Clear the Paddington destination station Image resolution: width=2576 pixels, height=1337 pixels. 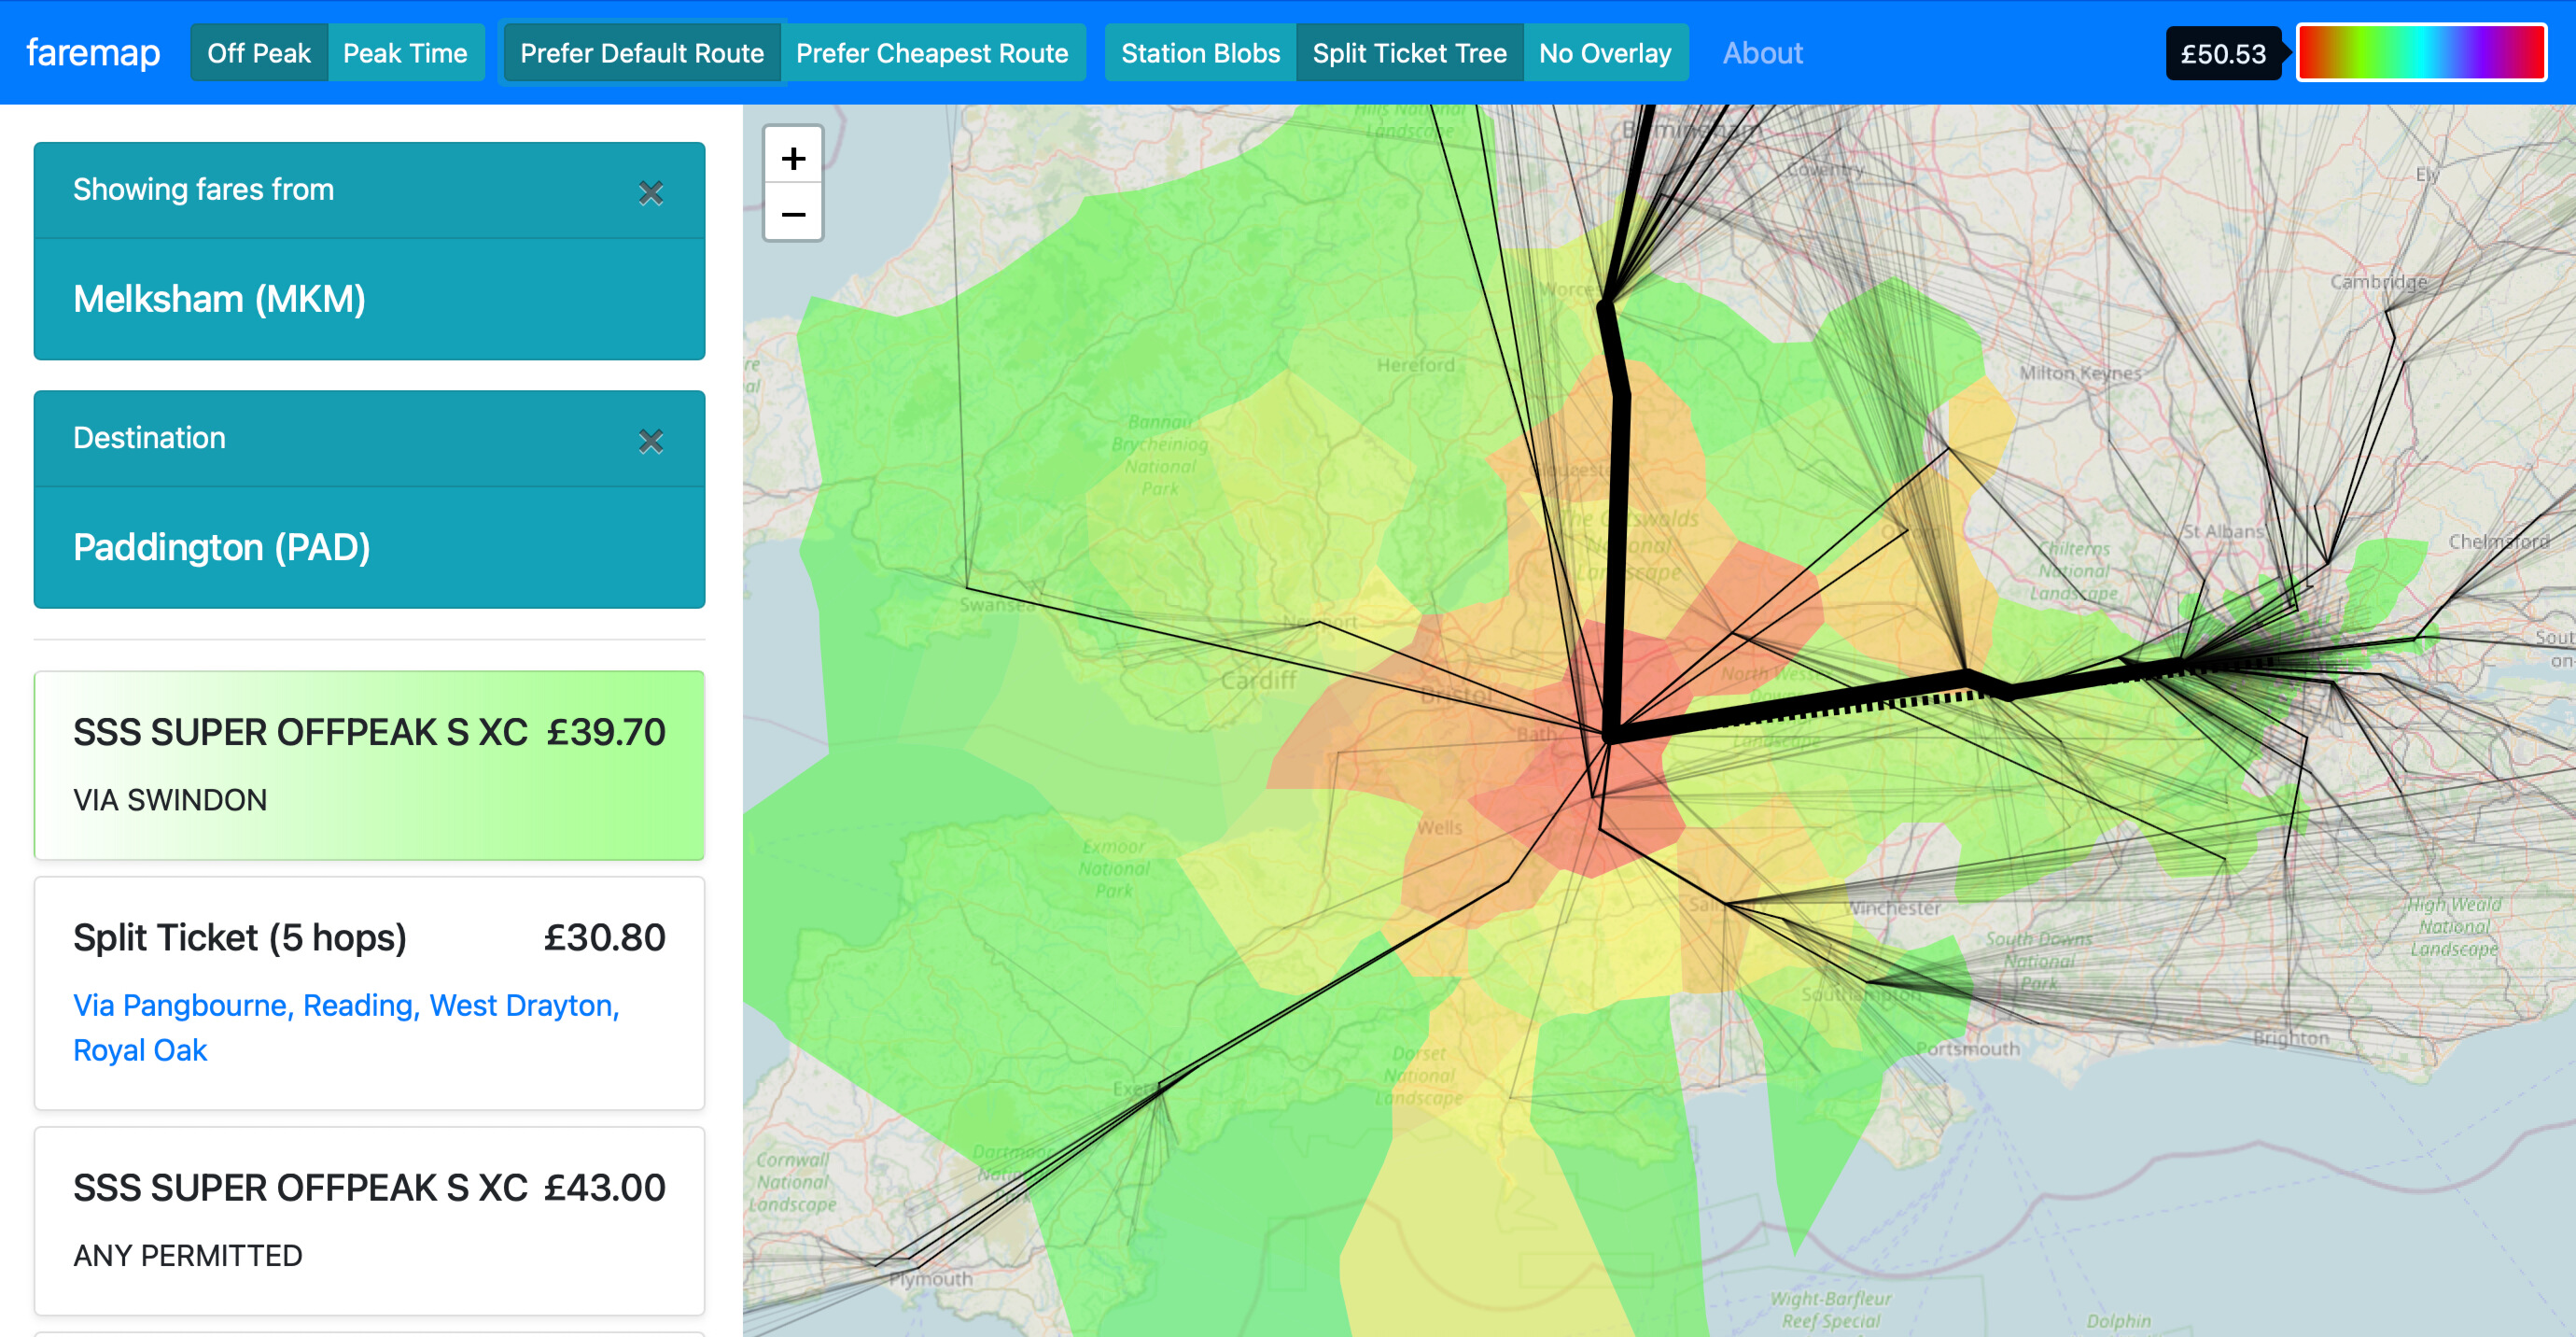(x=651, y=440)
